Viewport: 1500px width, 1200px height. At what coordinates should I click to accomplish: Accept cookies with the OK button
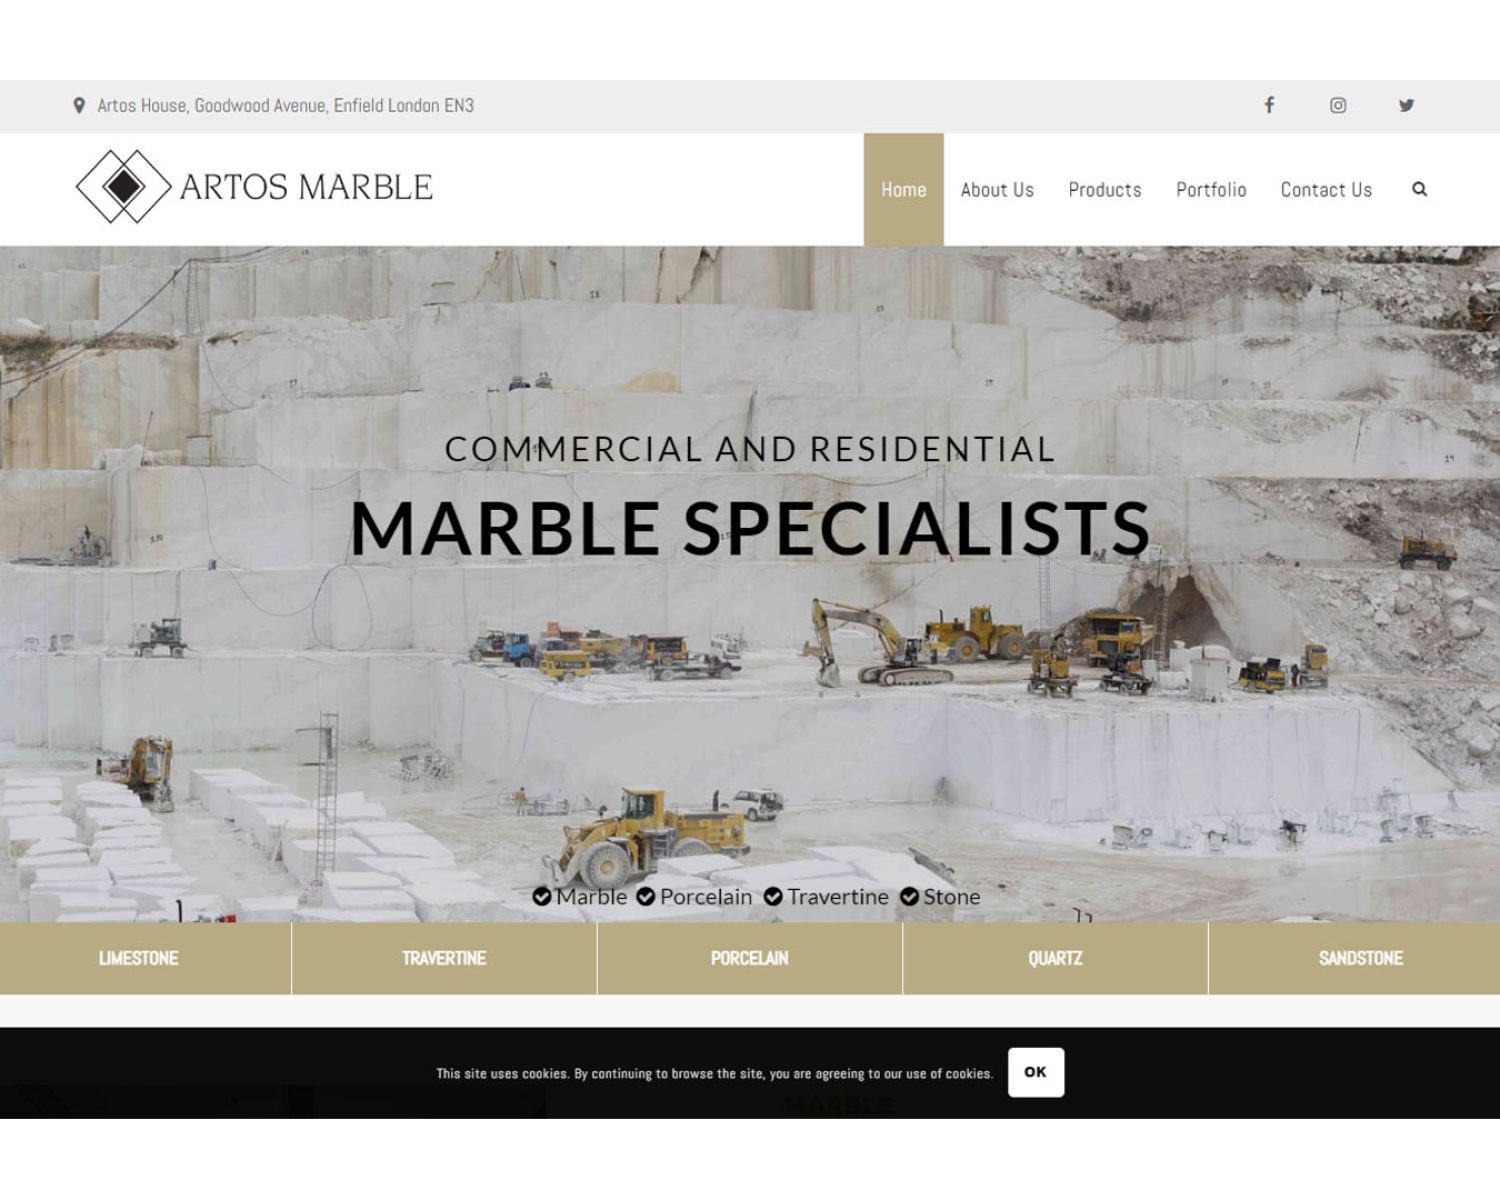pyautogui.click(x=1035, y=1072)
